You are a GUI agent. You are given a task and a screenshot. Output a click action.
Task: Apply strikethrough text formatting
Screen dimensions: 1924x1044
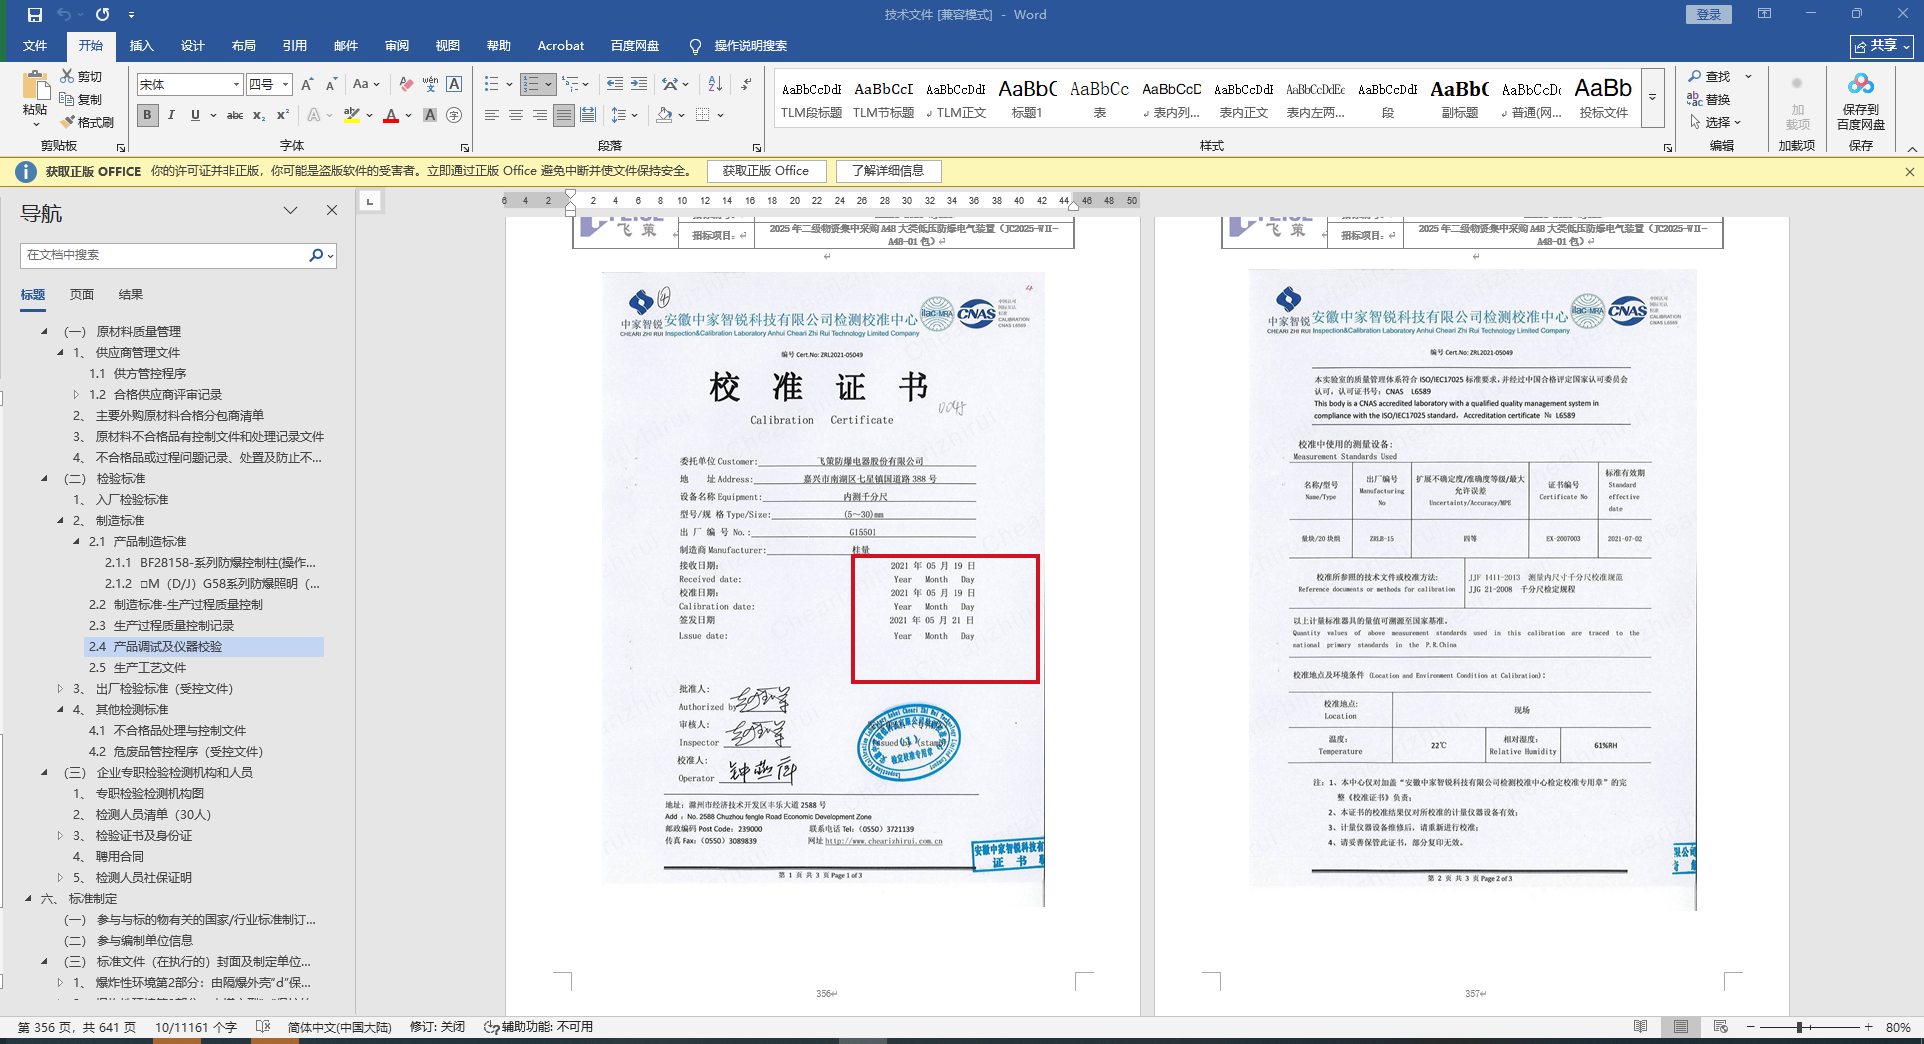tap(235, 115)
